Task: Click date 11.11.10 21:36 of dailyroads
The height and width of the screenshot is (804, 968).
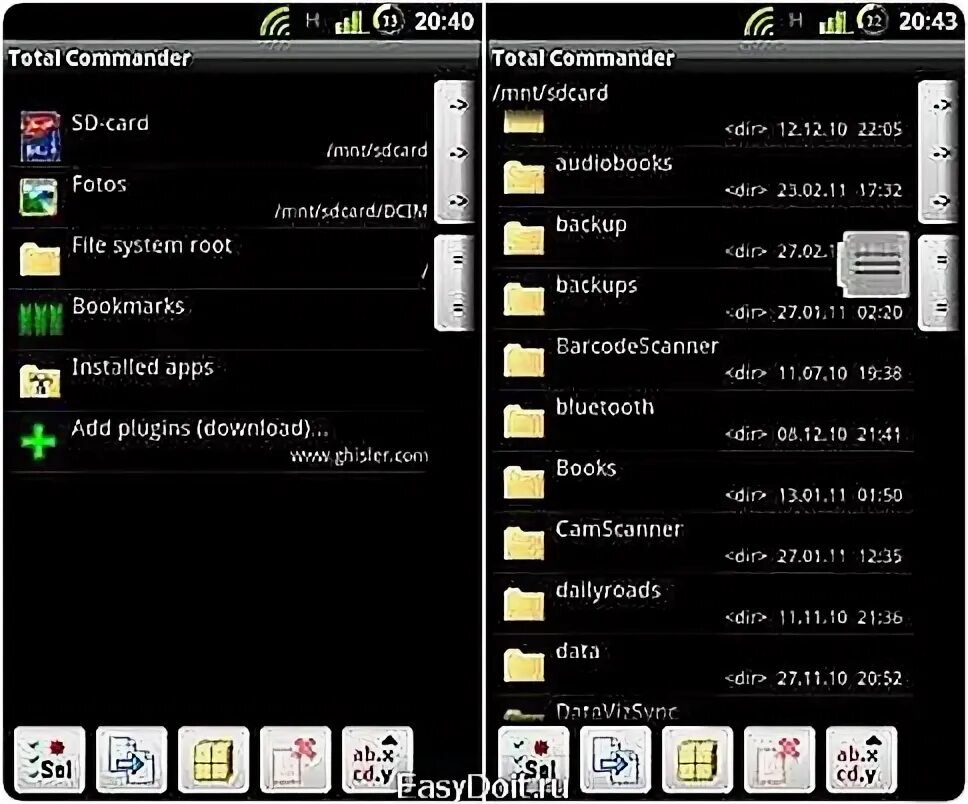Action: coord(839,617)
